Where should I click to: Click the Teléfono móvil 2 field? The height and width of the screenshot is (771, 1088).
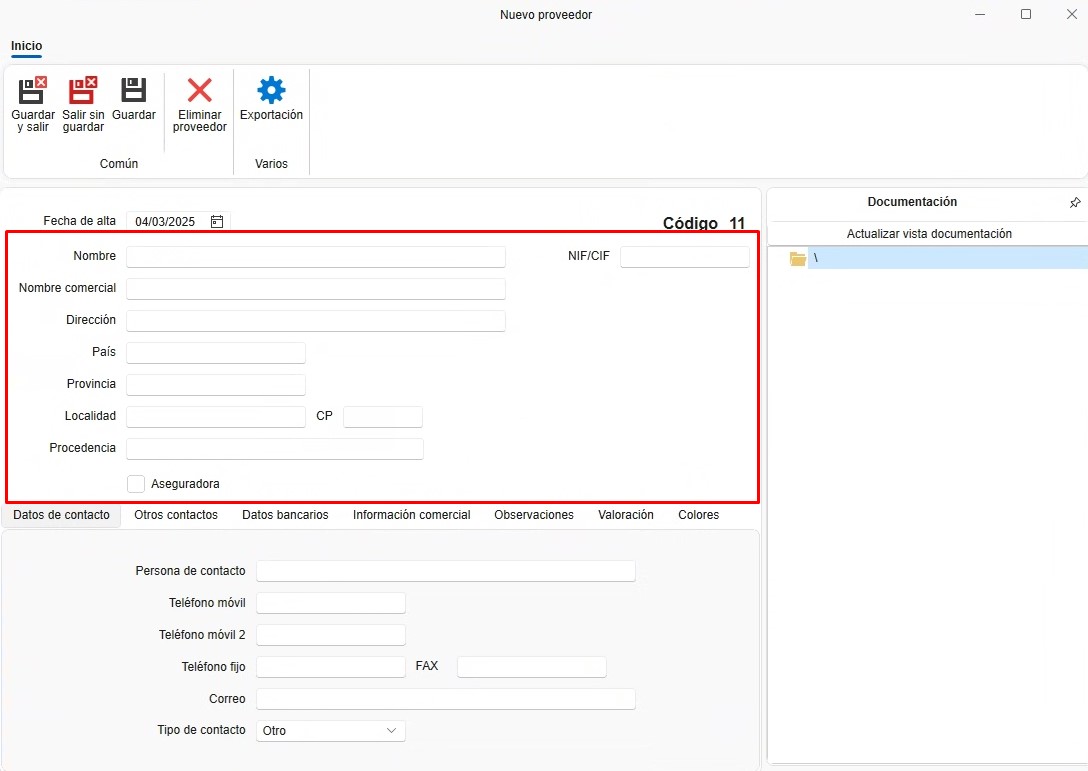click(x=331, y=635)
